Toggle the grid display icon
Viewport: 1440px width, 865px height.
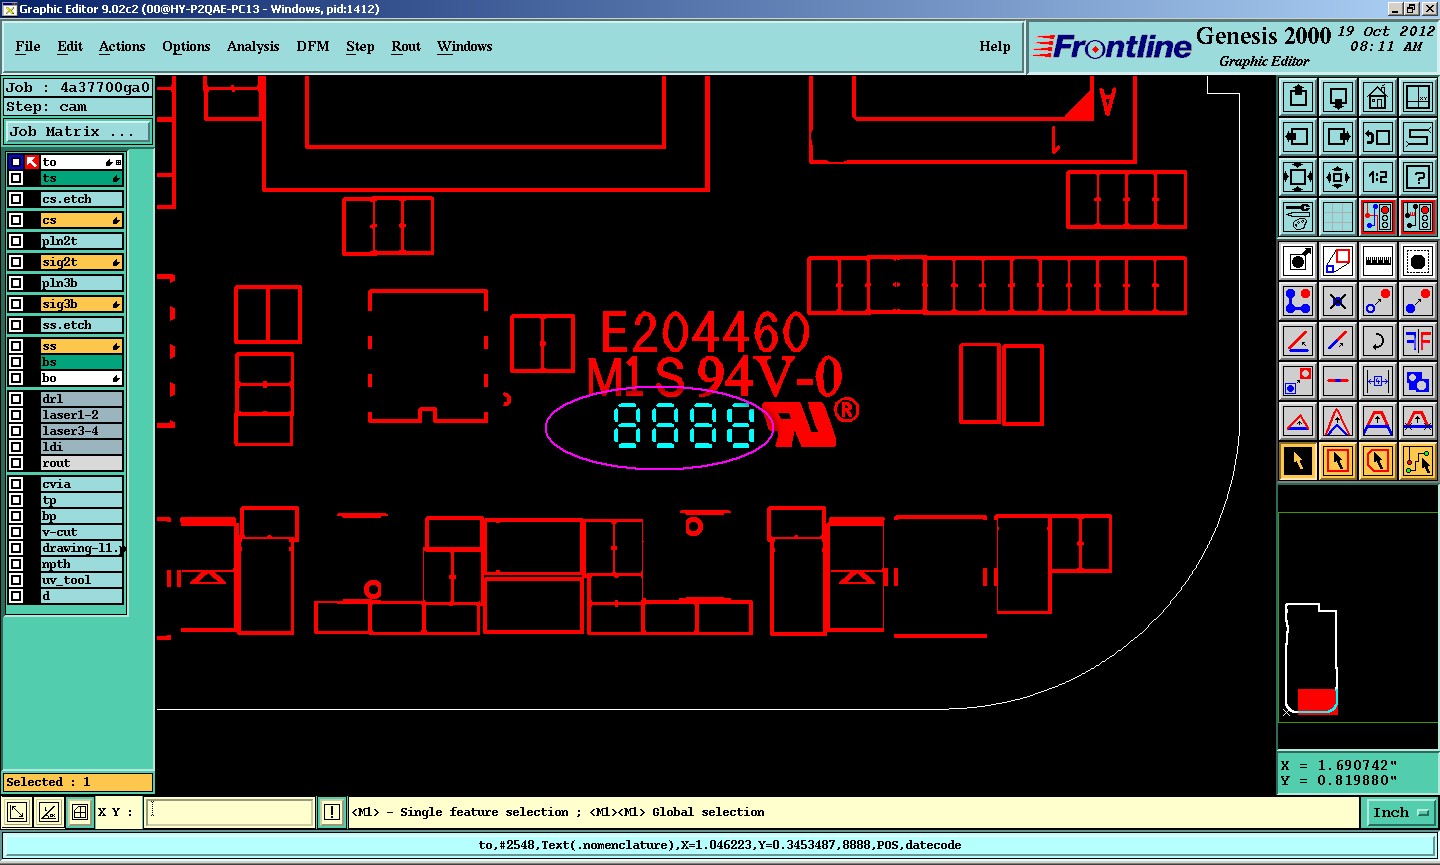[x=1338, y=217]
